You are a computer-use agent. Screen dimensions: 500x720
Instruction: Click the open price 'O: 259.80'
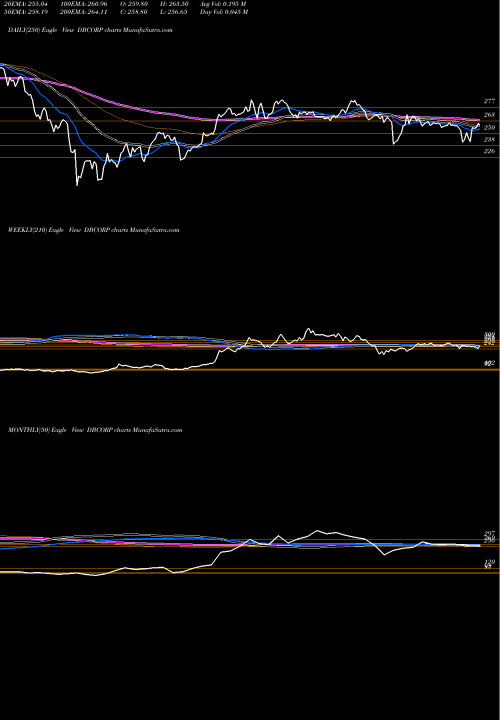(135, 4)
